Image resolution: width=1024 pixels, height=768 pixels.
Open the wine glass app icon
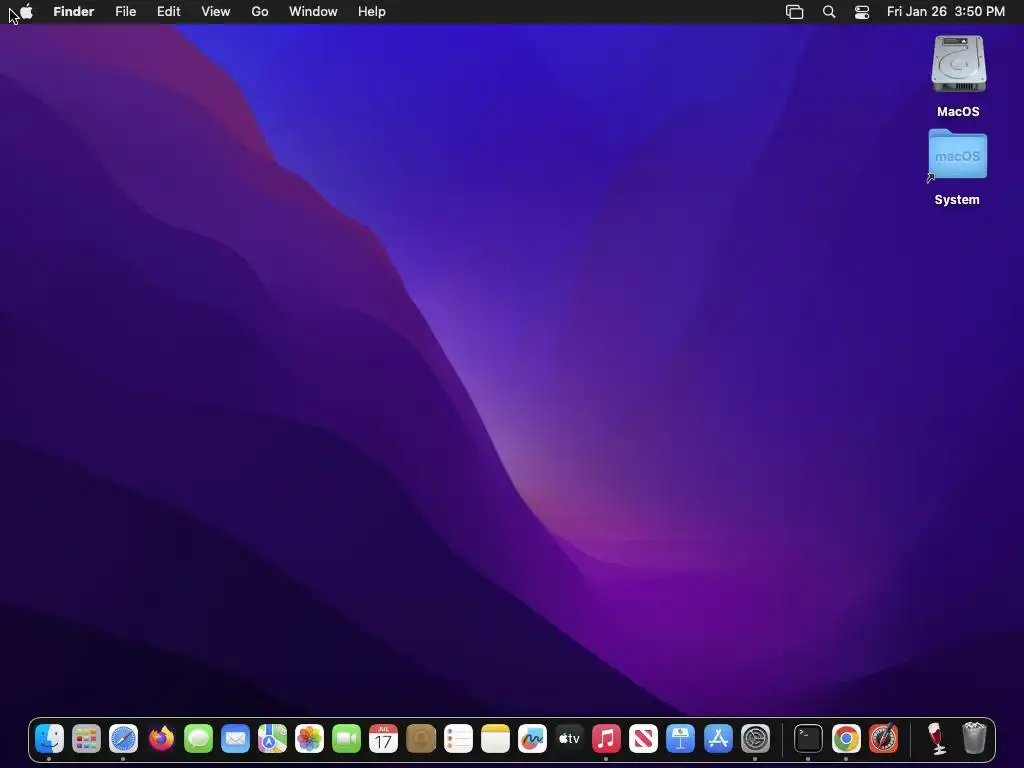[x=936, y=739]
